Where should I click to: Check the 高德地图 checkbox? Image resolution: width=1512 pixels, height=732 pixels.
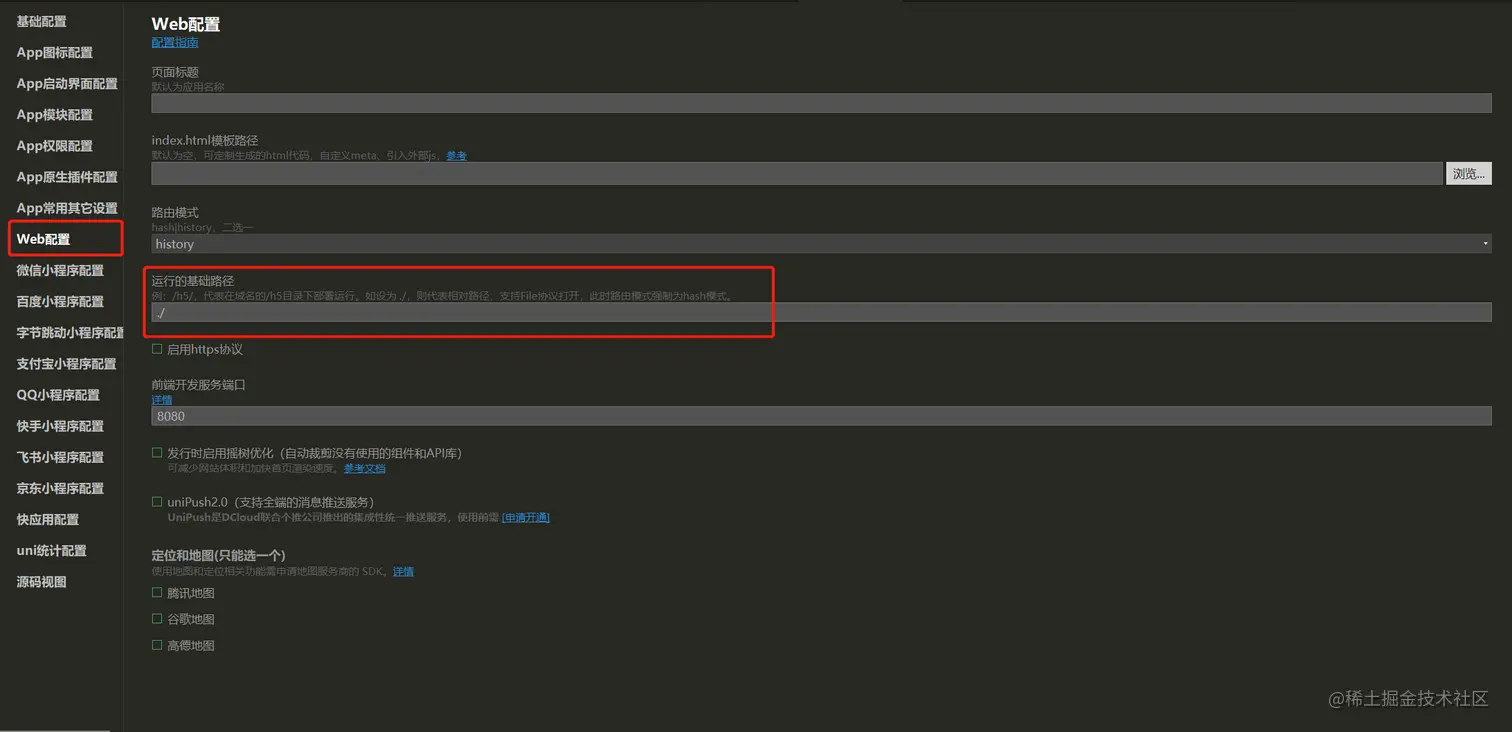click(x=157, y=645)
